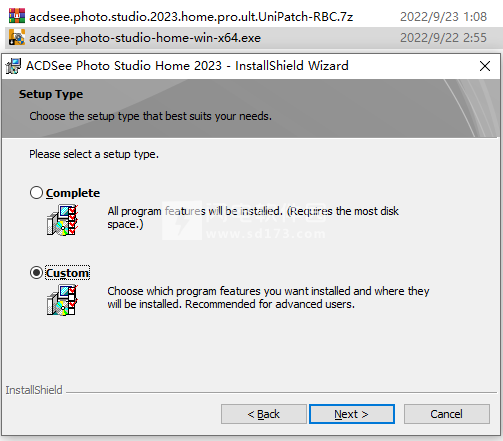Go to the next step with Next

point(352,414)
